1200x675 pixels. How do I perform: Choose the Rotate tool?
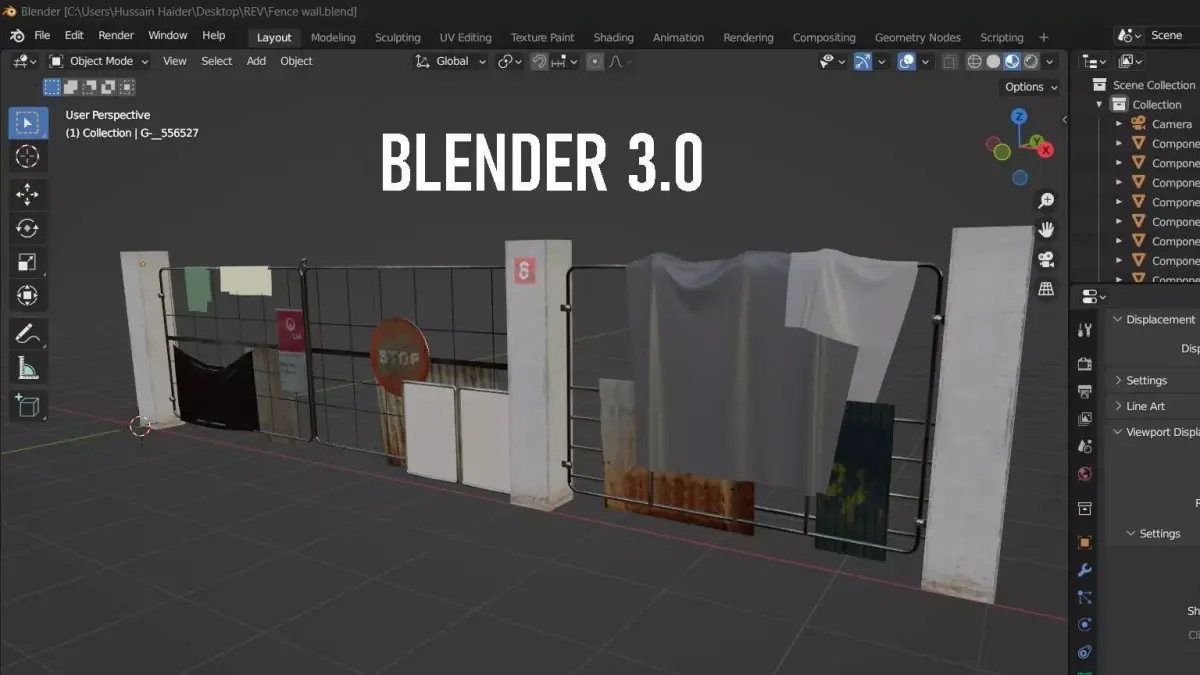[27, 228]
